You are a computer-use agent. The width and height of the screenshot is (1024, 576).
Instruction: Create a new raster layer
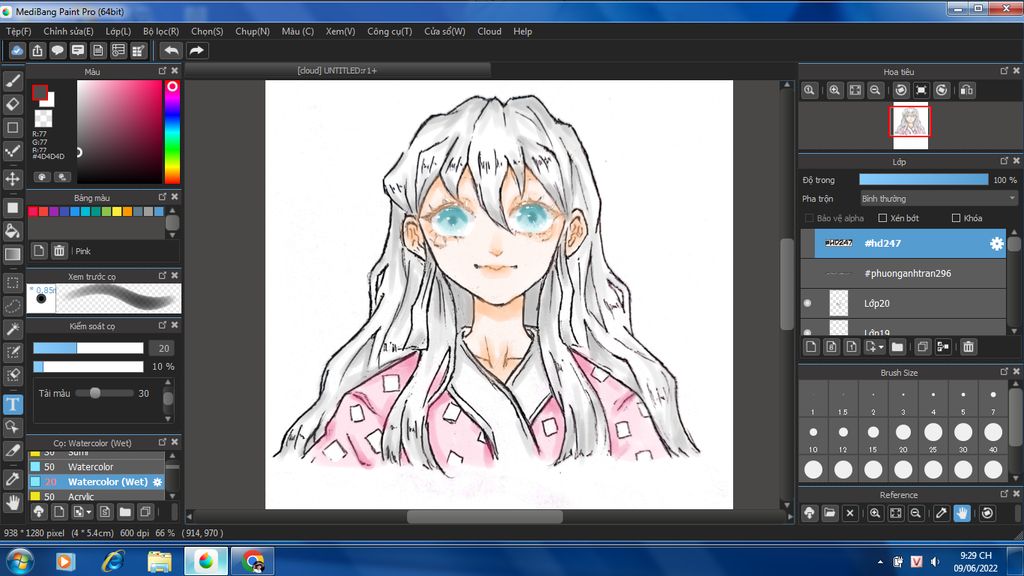click(811, 347)
